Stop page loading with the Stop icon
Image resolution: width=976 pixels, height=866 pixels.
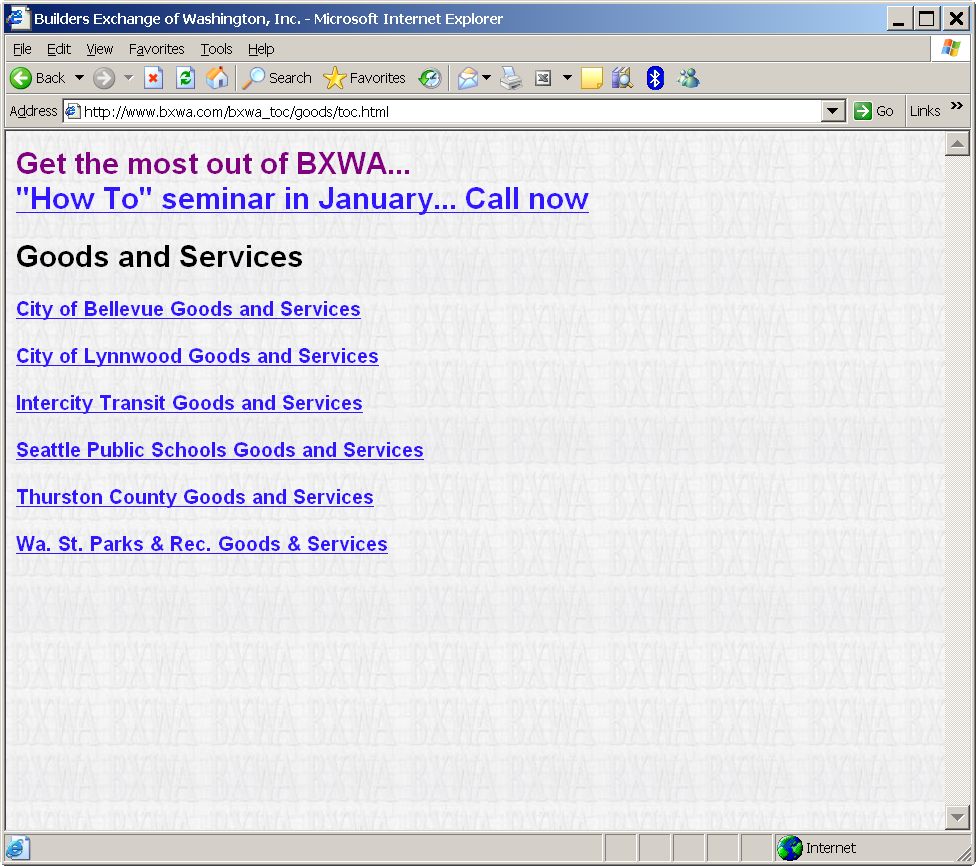tap(153, 78)
